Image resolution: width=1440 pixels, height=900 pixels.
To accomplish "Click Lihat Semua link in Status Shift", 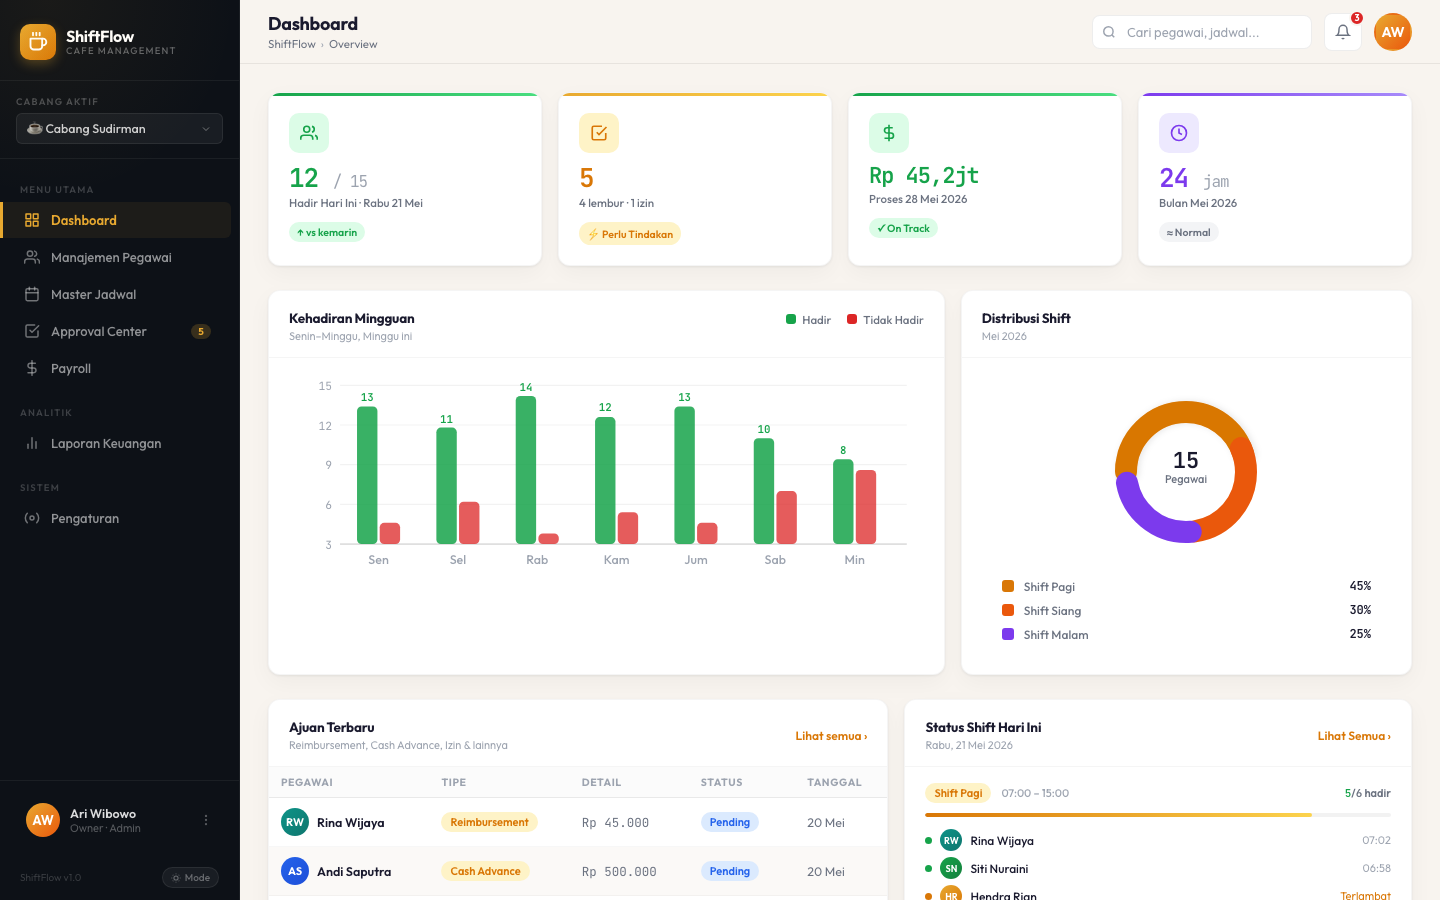I will click(x=1354, y=736).
